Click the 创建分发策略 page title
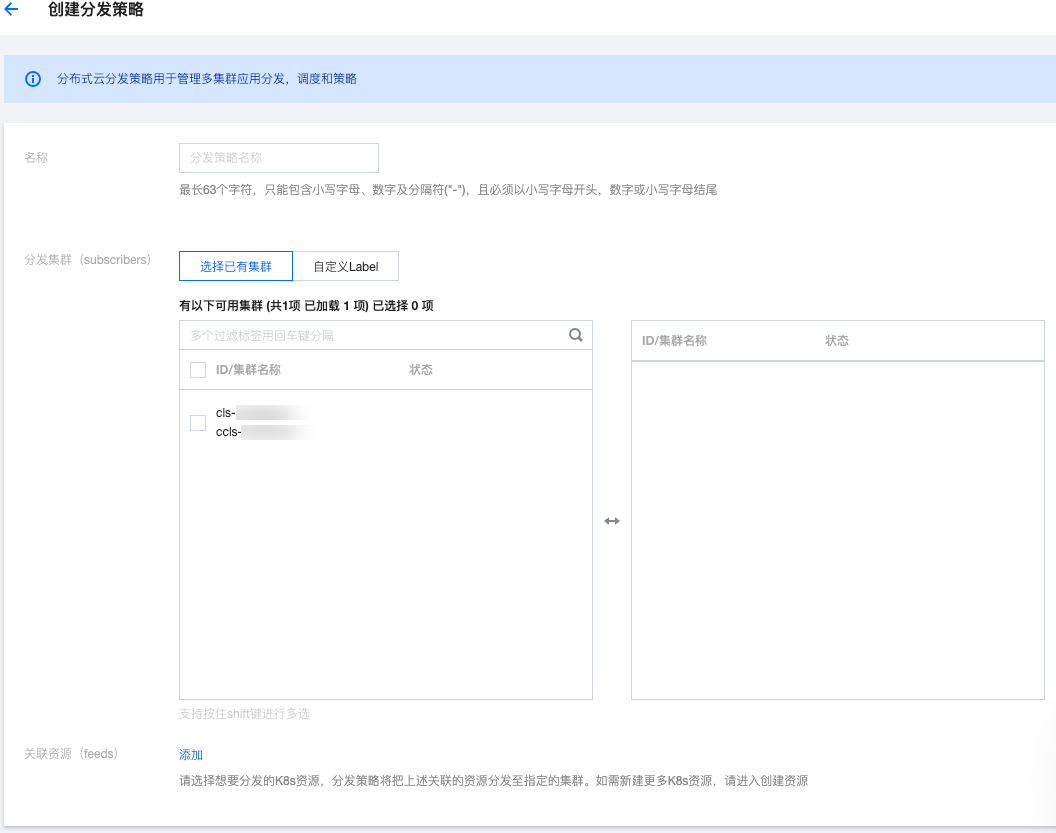Image resolution: width=1056 pixels, height=833 pixels. [x=96, y=9]
